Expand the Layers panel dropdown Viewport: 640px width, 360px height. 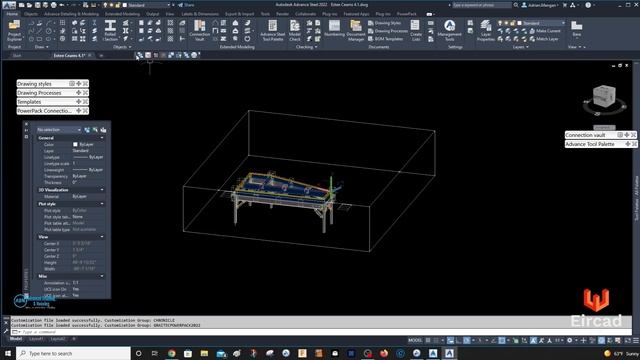pyautogui.click(x=520, y=47)
